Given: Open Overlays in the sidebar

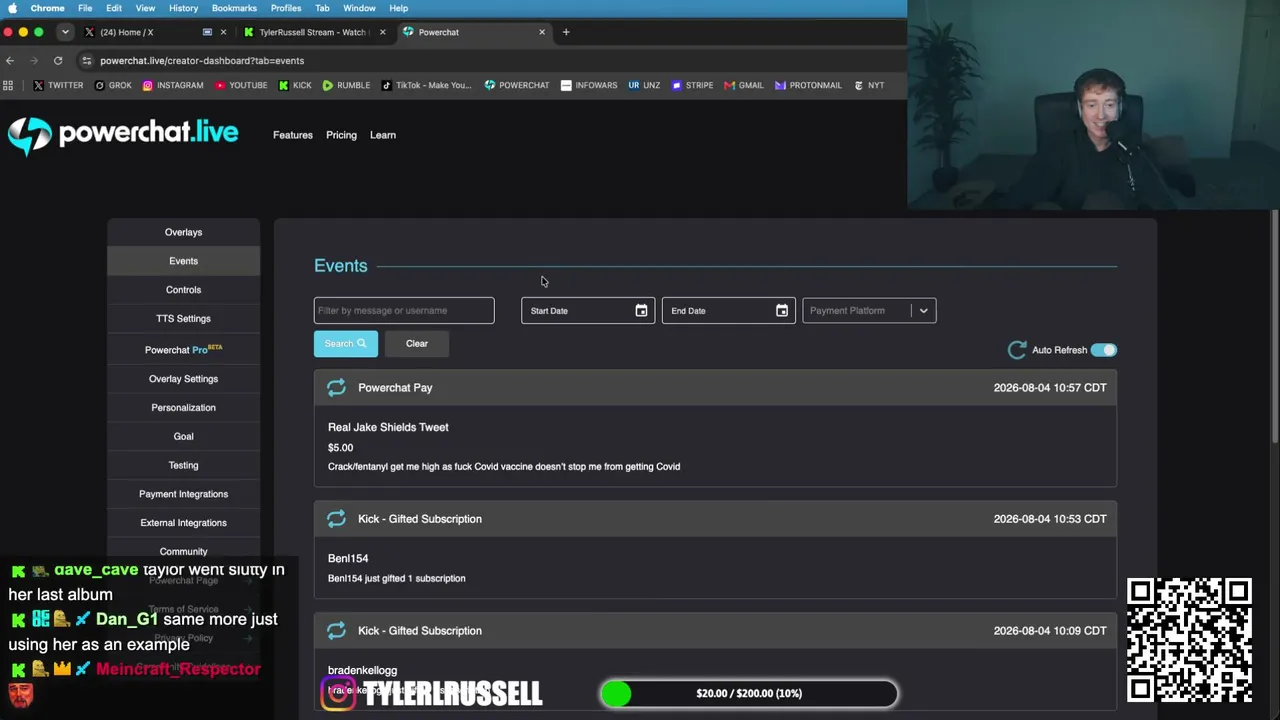Looking at the screenshot, I should (x=183, y=232).
